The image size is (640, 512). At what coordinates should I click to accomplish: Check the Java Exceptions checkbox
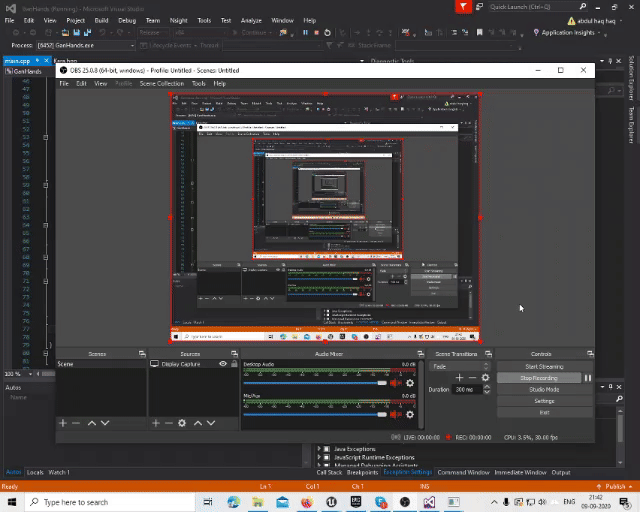[328, 449]
